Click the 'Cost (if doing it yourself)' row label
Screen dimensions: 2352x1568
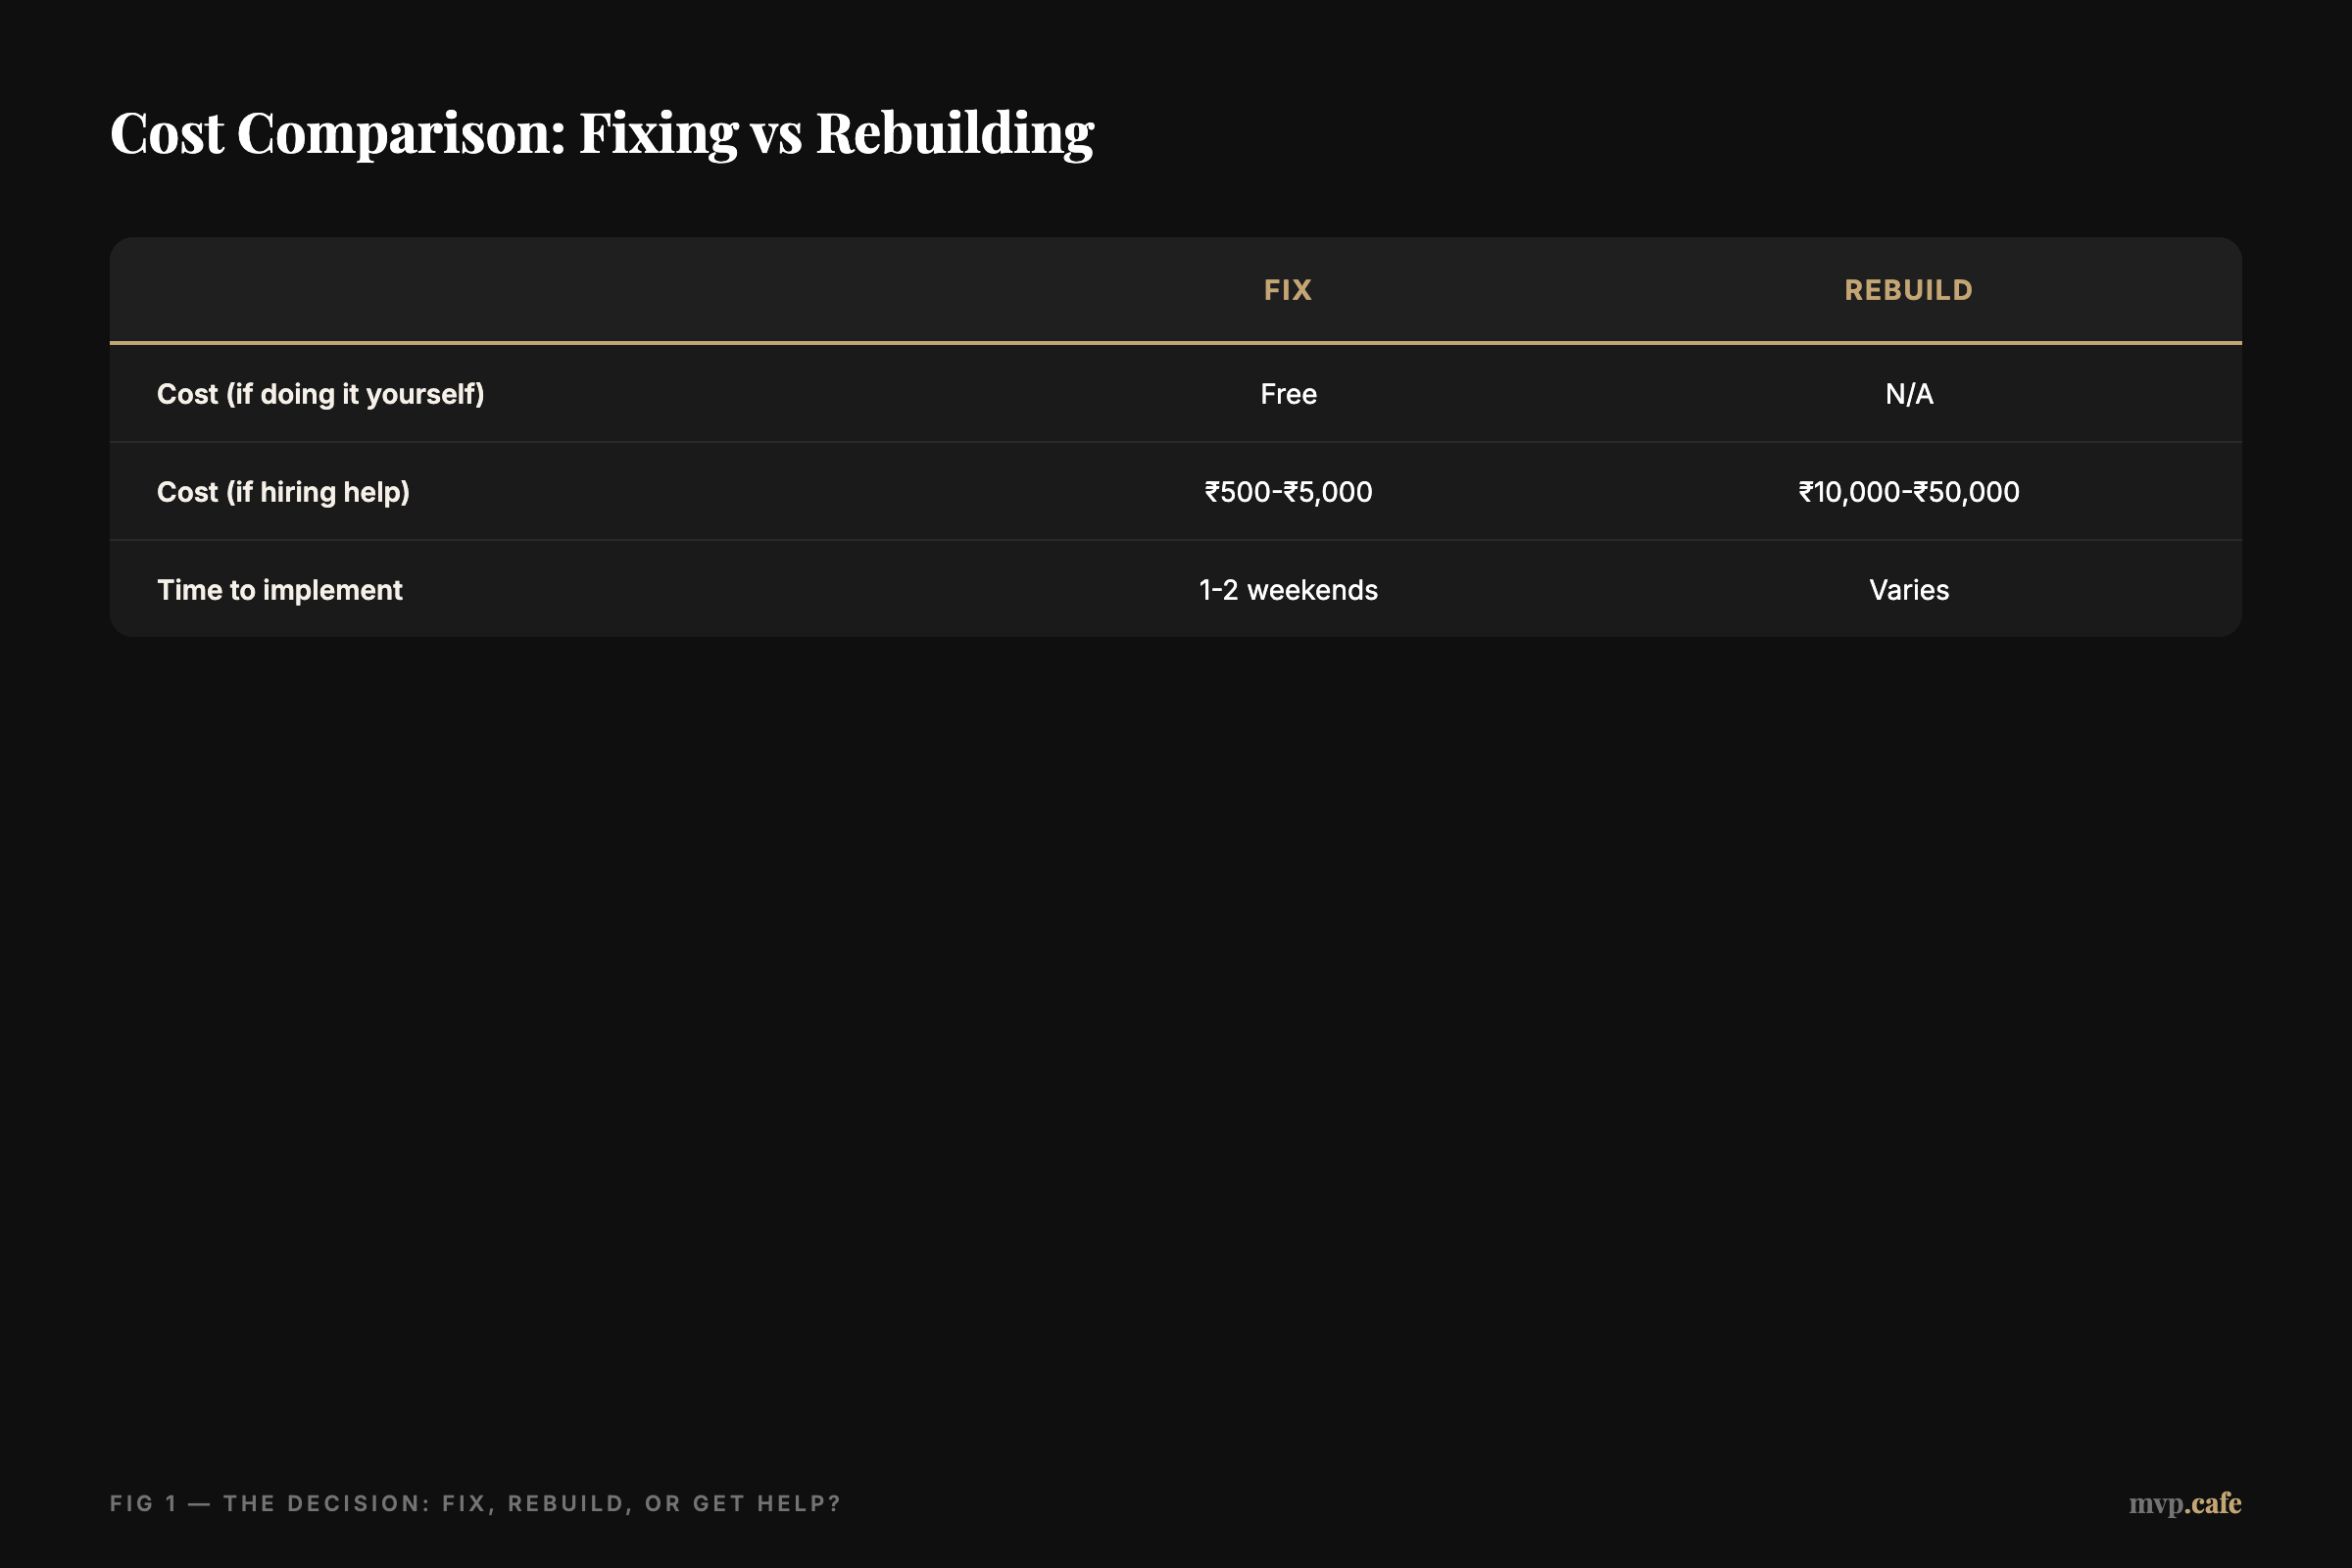pos(320,394)
